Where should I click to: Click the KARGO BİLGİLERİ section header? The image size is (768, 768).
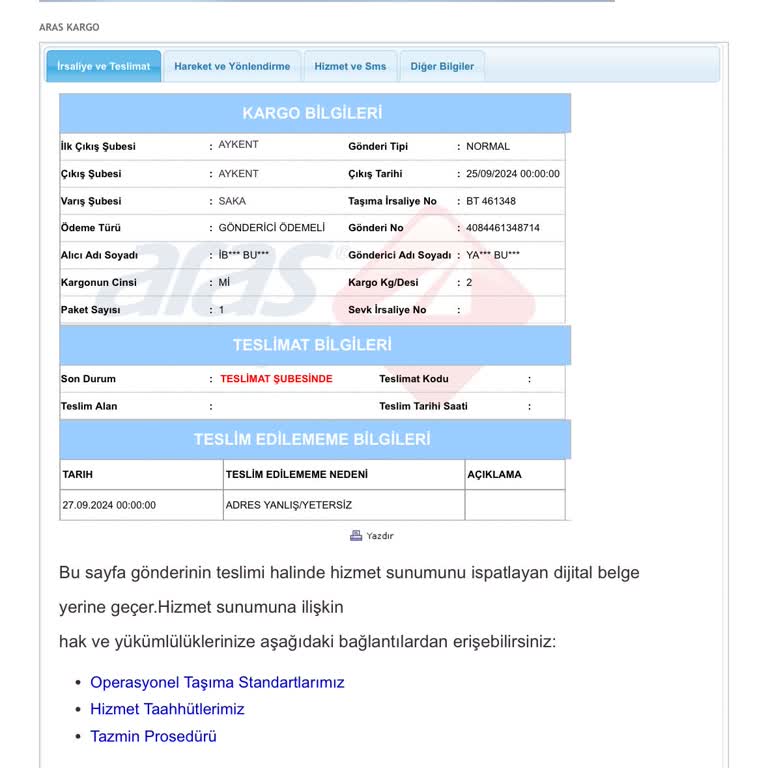(x=315, y=113)
